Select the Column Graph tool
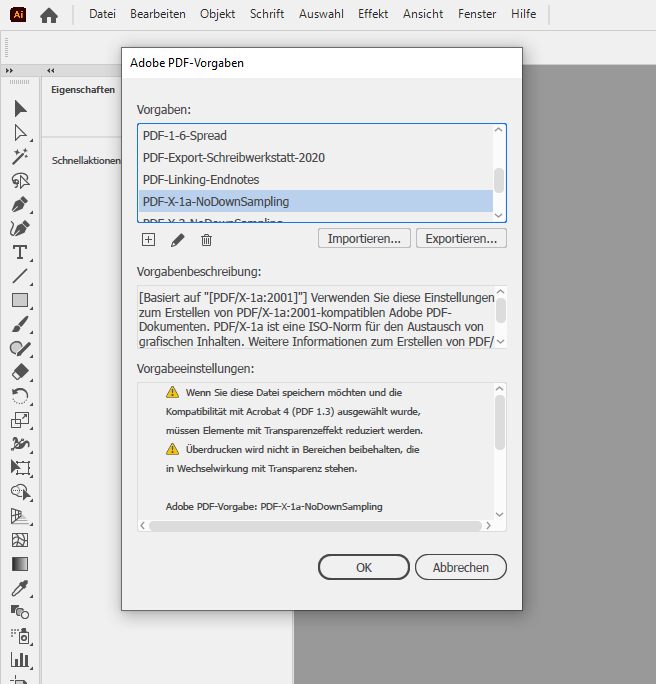This screenshot has height=684, width=656. tap(20, 660)
